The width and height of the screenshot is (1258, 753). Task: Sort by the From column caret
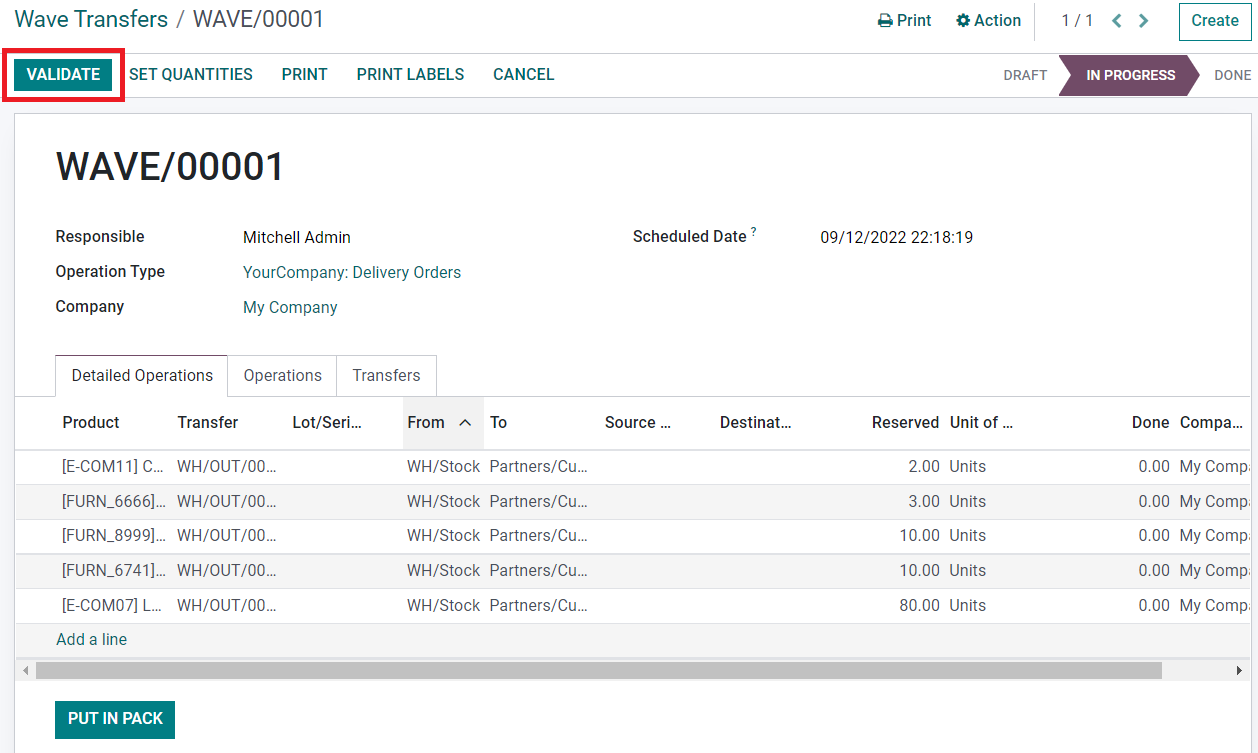pos(465,423)
